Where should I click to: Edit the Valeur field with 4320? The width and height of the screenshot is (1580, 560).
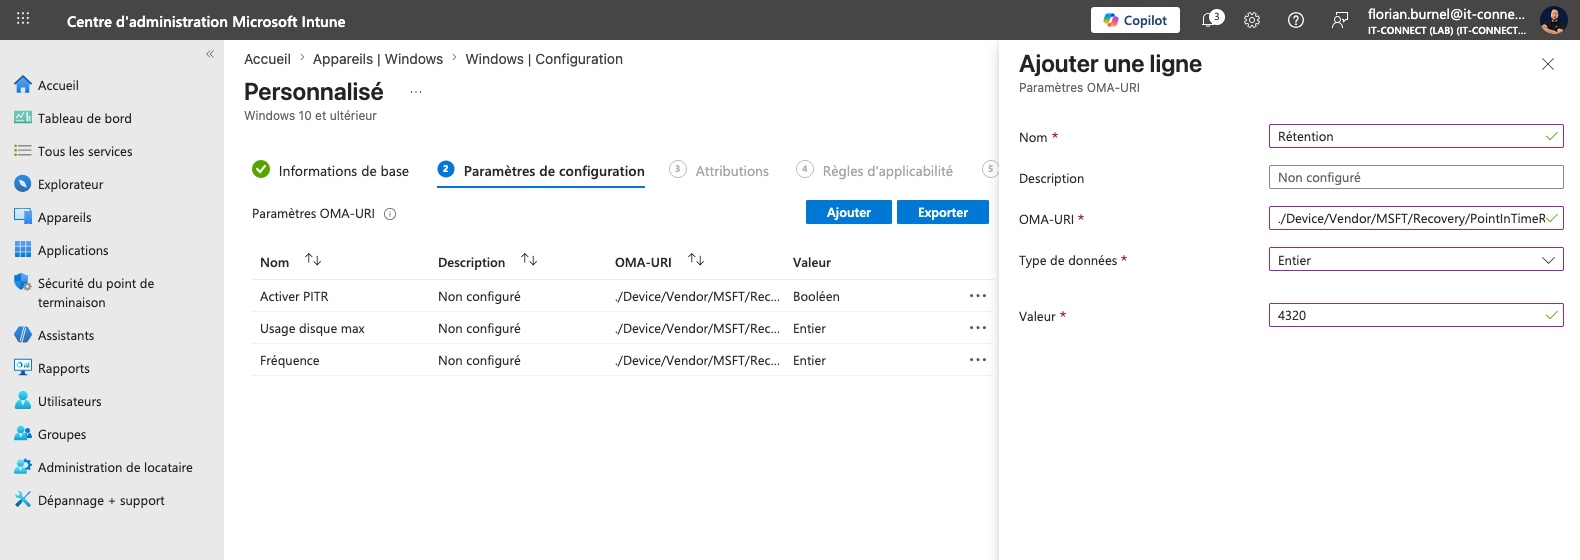(x=1415, y=315)
